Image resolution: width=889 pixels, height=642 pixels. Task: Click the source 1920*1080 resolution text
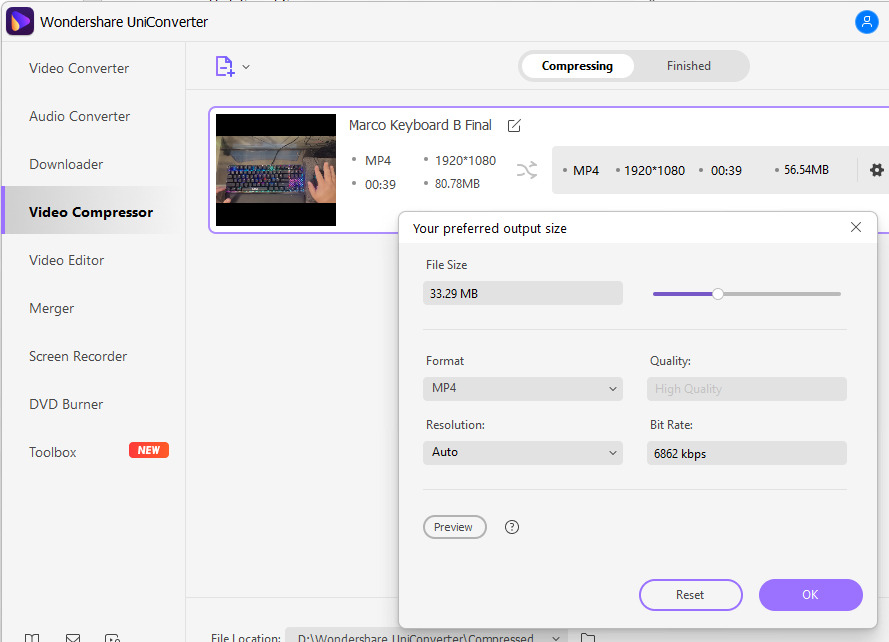point(465,160)
